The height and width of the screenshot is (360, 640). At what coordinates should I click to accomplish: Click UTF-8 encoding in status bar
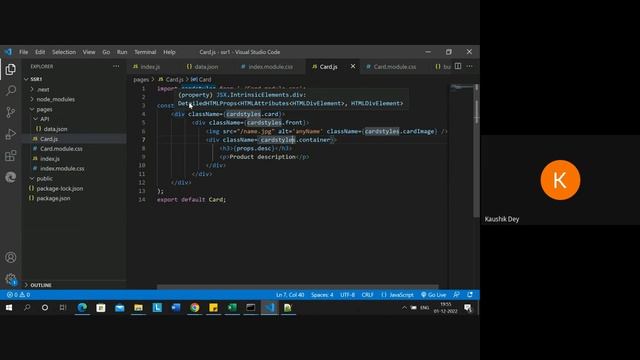tap(347, 295)
